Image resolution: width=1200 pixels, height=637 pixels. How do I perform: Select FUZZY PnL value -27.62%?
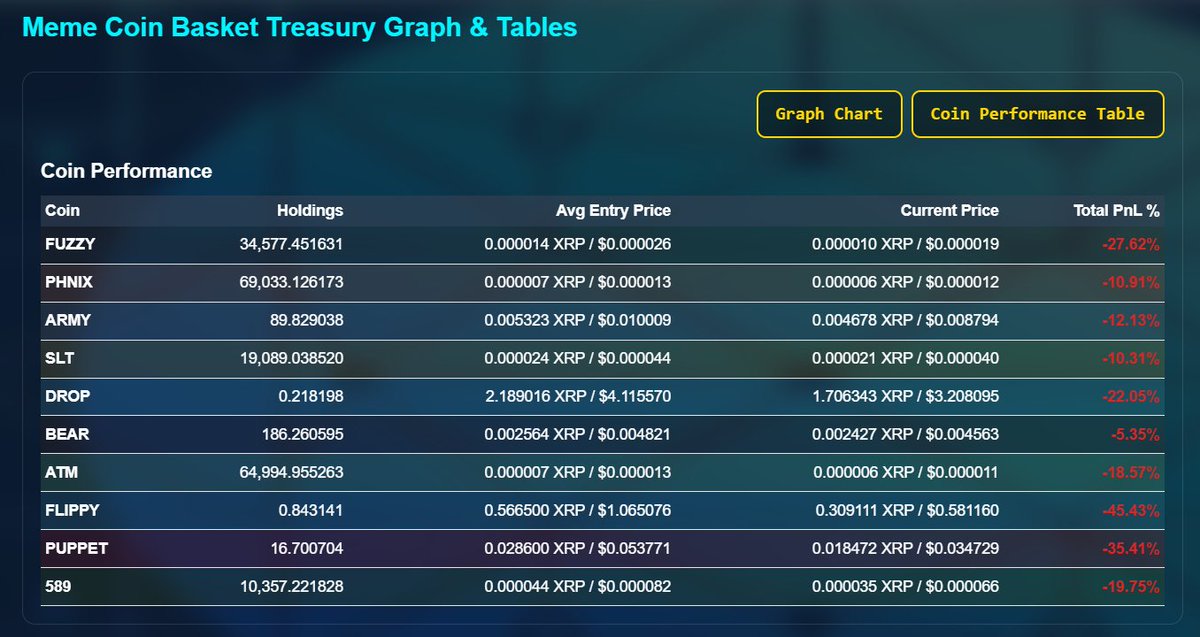(x=1131, y=243)
